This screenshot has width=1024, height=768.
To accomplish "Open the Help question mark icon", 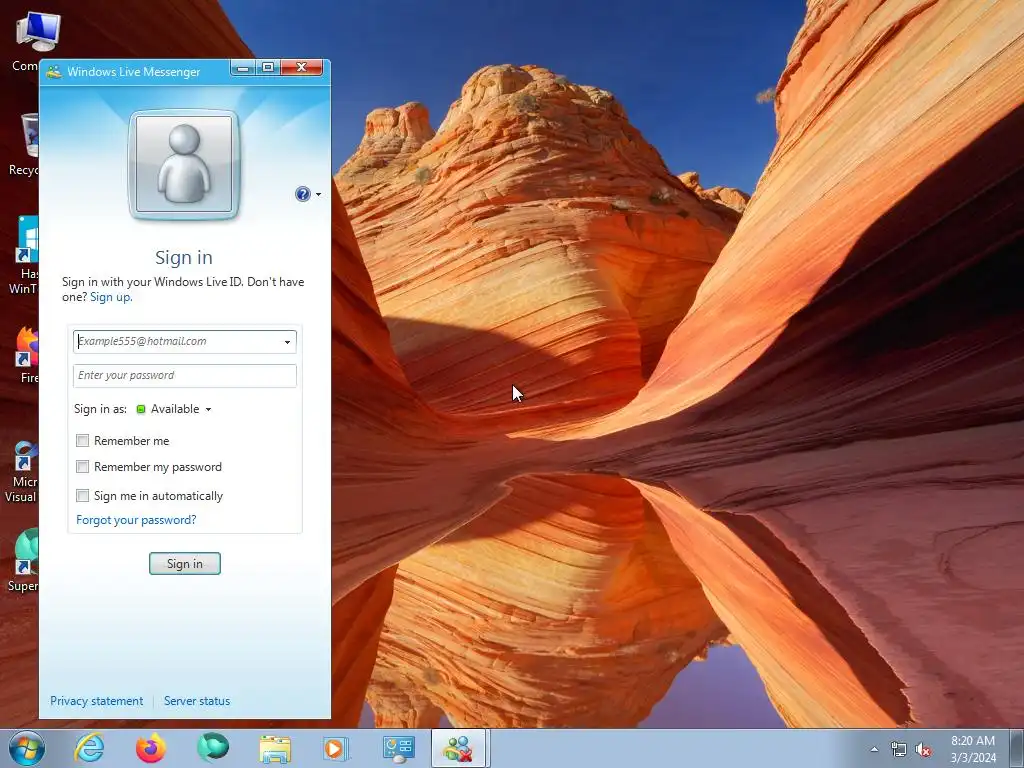I will (302, 194).
